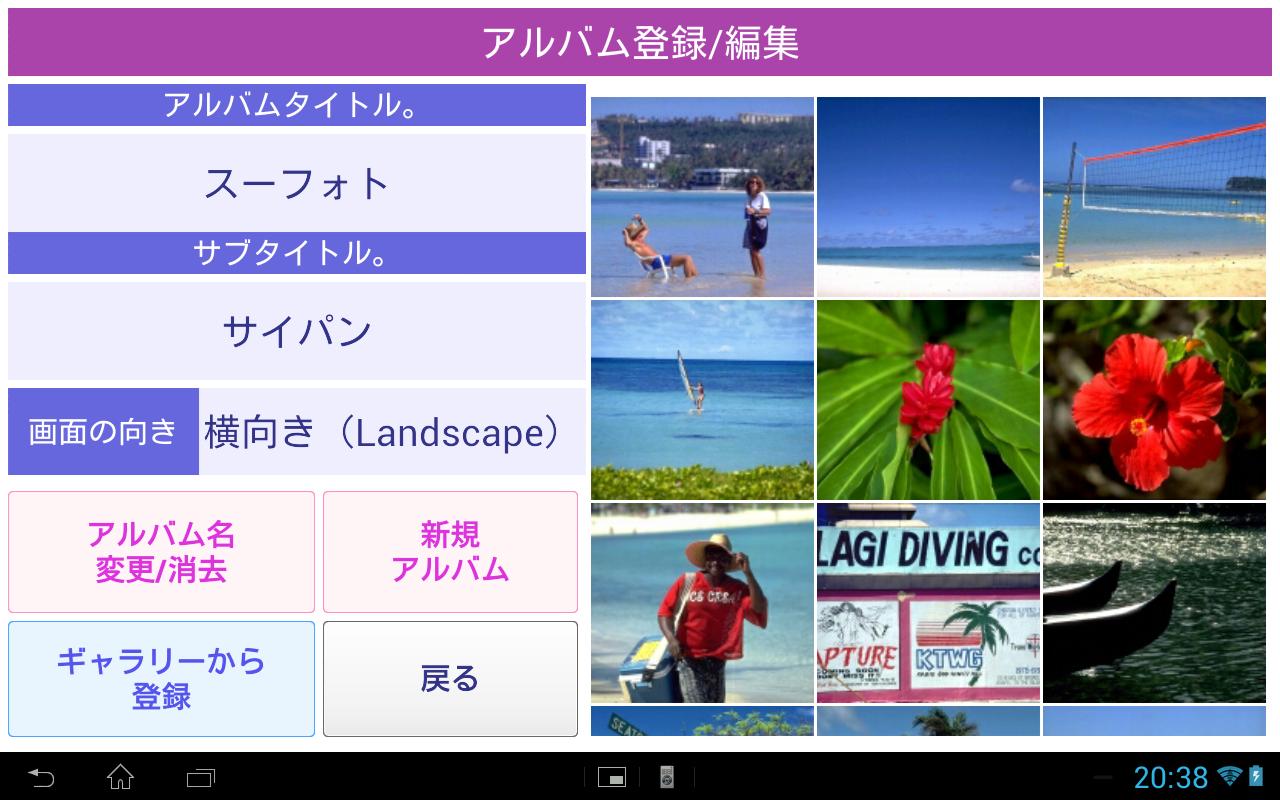Image resolution: width=1280 pixels, height=800 pixels.
Task: Open the Wi-Fi status icon
Action: tap(1230, 776)
